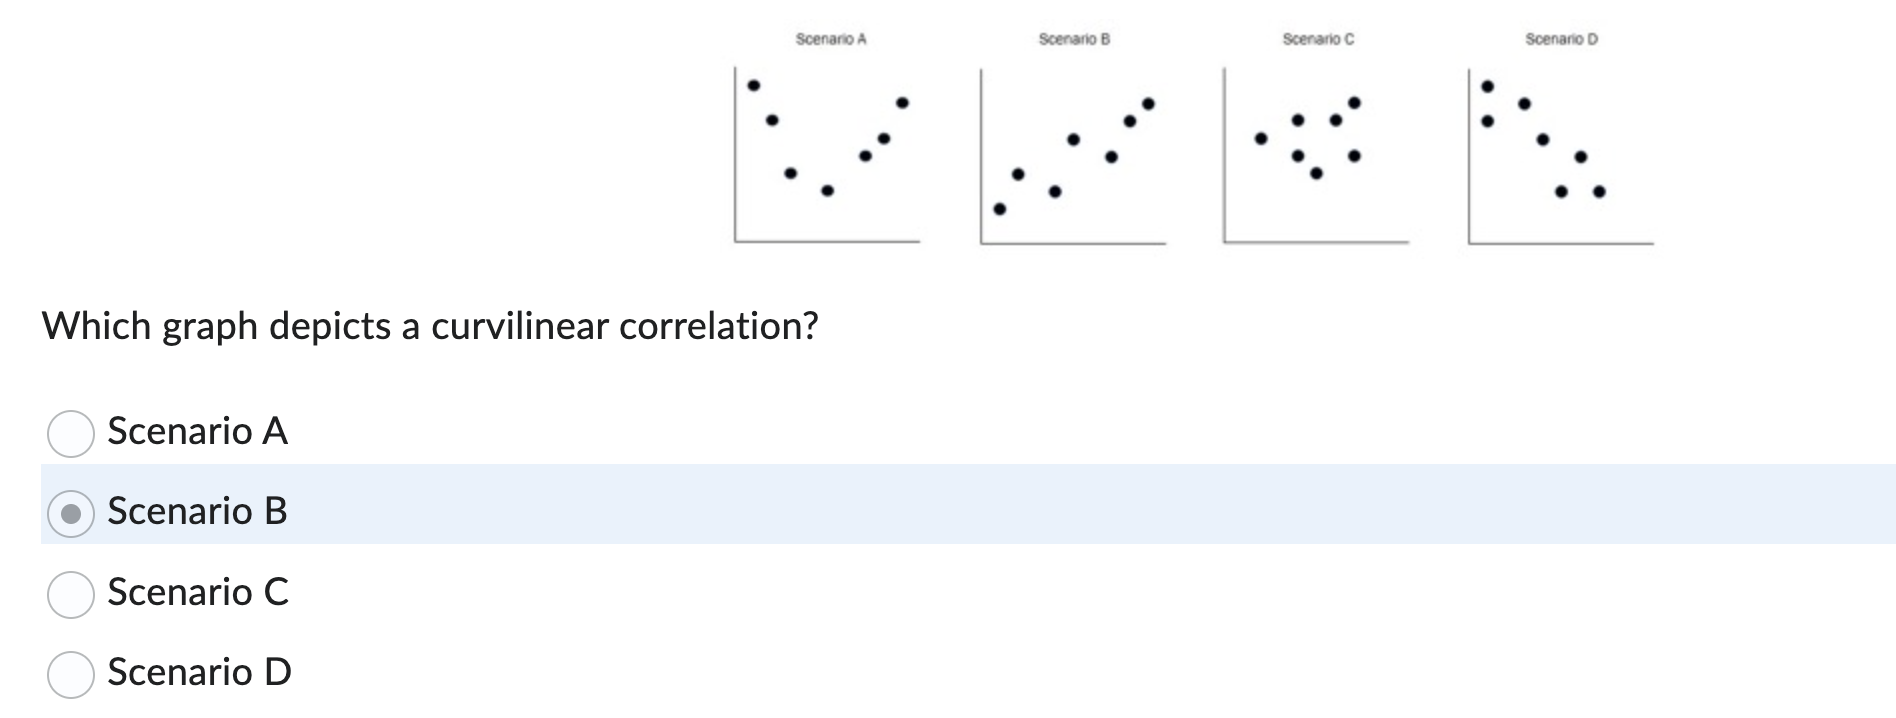The image size is (1896, 718).
Task: Select the Scenario A radio button
Action: pyautogui.click(x=71, y=432)
